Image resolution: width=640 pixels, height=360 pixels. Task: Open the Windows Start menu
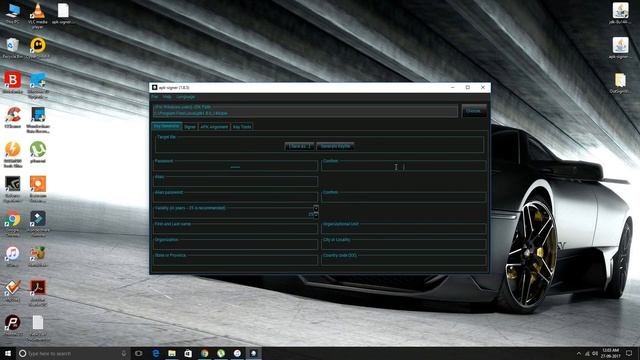pyautogui.click(x=8, y=353)
